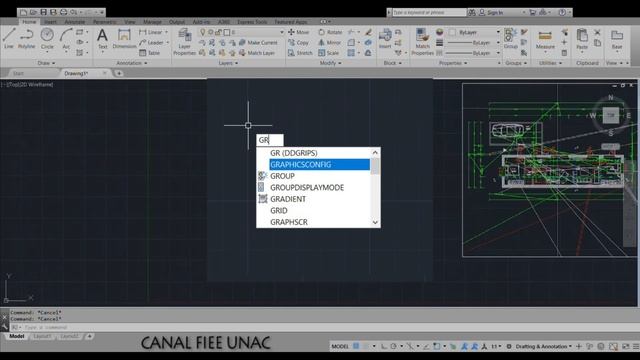Open the Start file tab
This screenshot has height=360, width=640.
pyautogui.click(x=18, y=73)
